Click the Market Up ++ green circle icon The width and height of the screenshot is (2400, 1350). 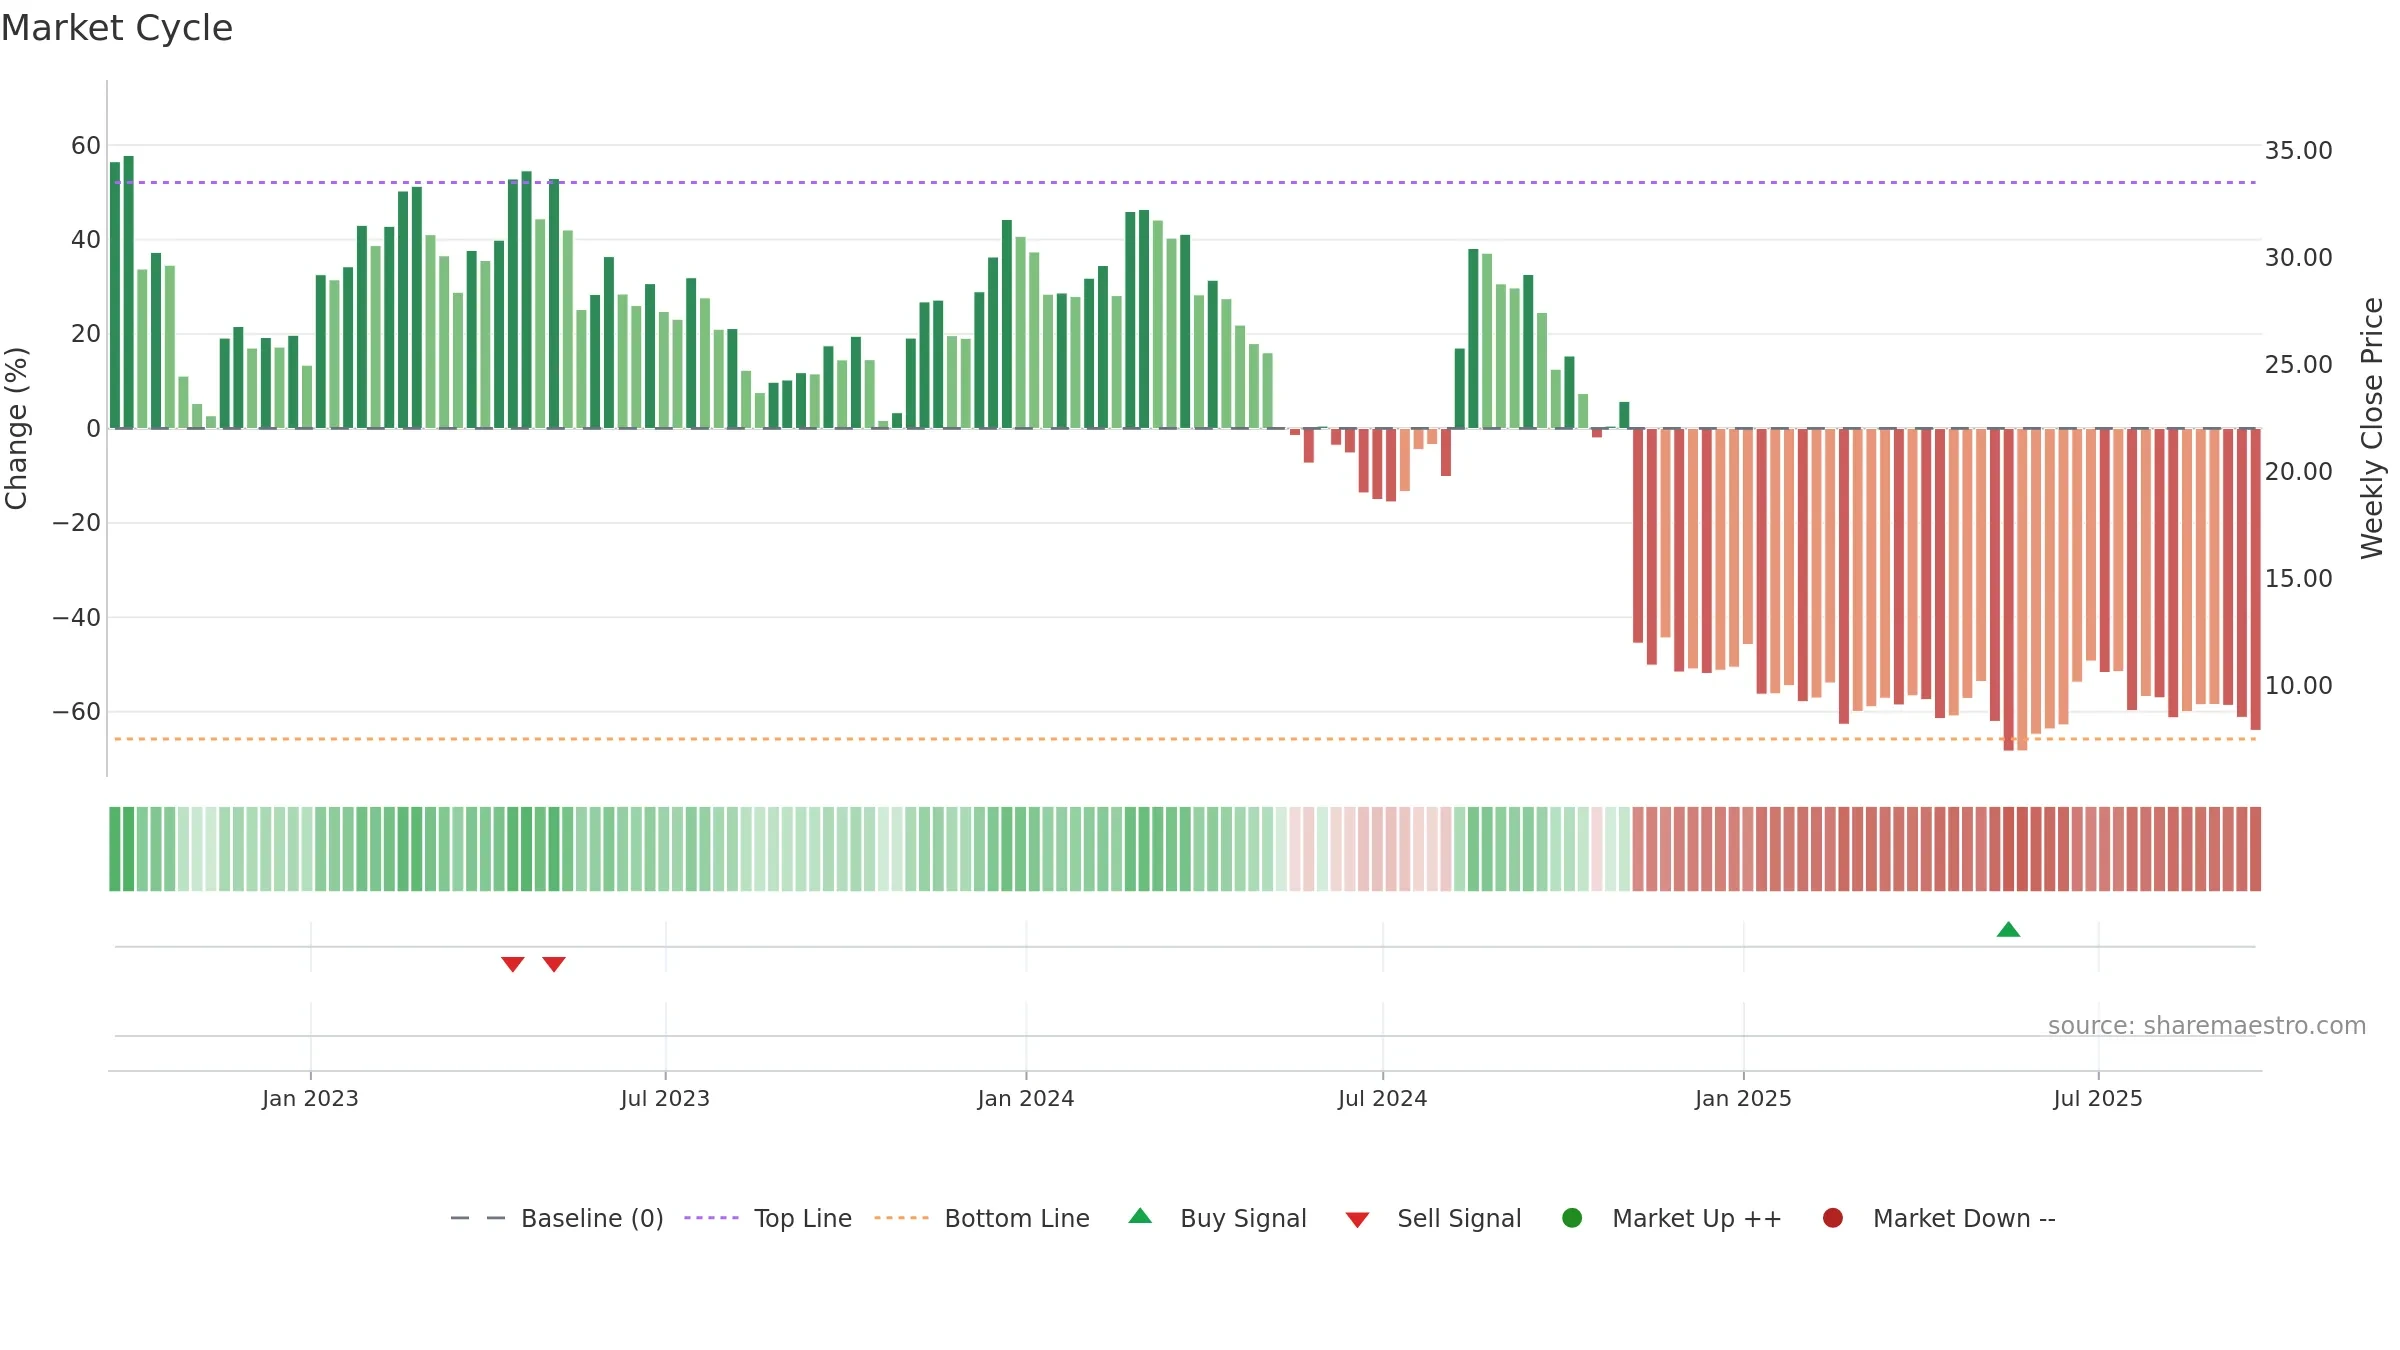[x=1572, y=1218]
